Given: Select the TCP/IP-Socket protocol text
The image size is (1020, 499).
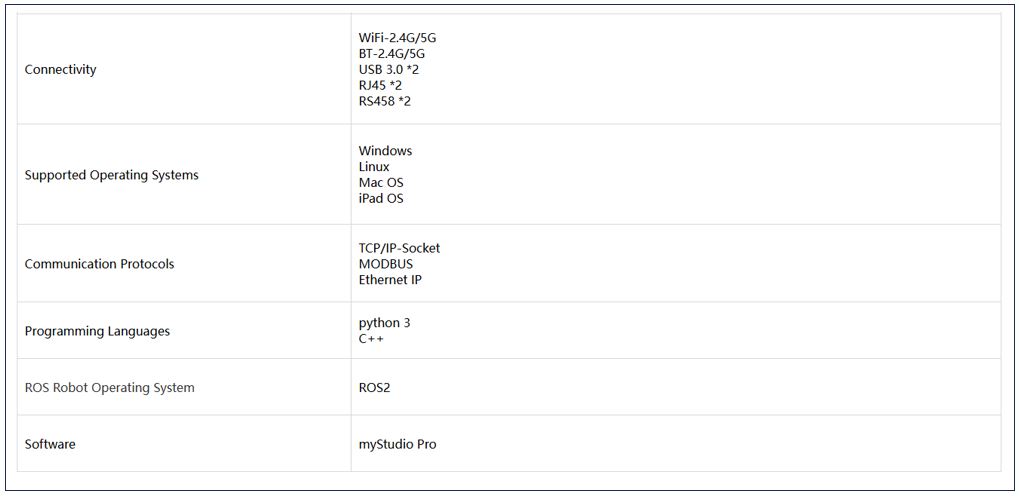Looking at the screenshot, I should pos(399,248).
